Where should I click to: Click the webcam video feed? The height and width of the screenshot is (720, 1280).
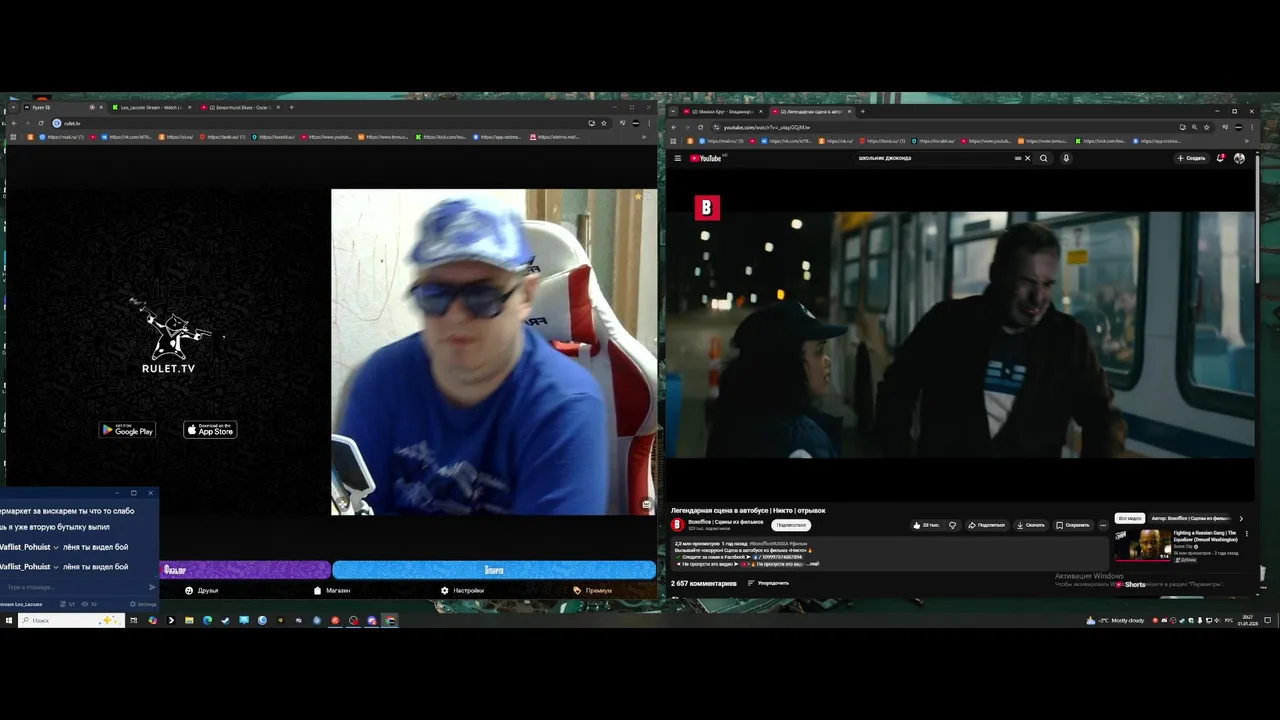(x=494, y=352)
